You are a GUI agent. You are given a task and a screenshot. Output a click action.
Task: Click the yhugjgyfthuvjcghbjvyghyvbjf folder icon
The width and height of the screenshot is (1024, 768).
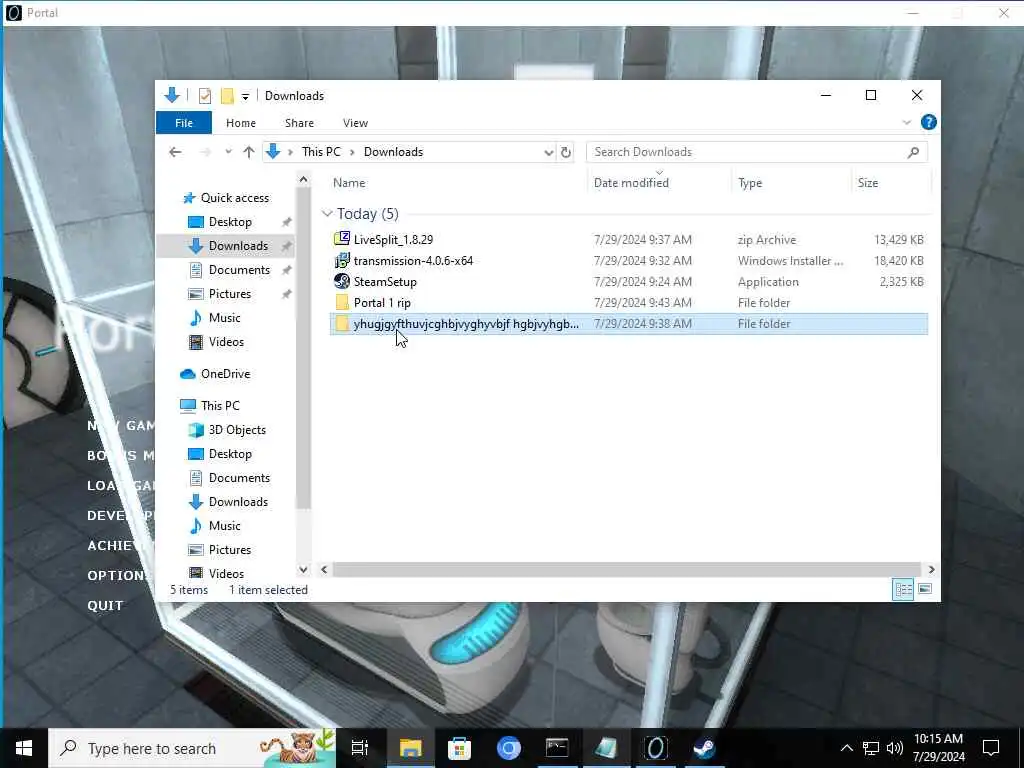[x=342, y=323]
